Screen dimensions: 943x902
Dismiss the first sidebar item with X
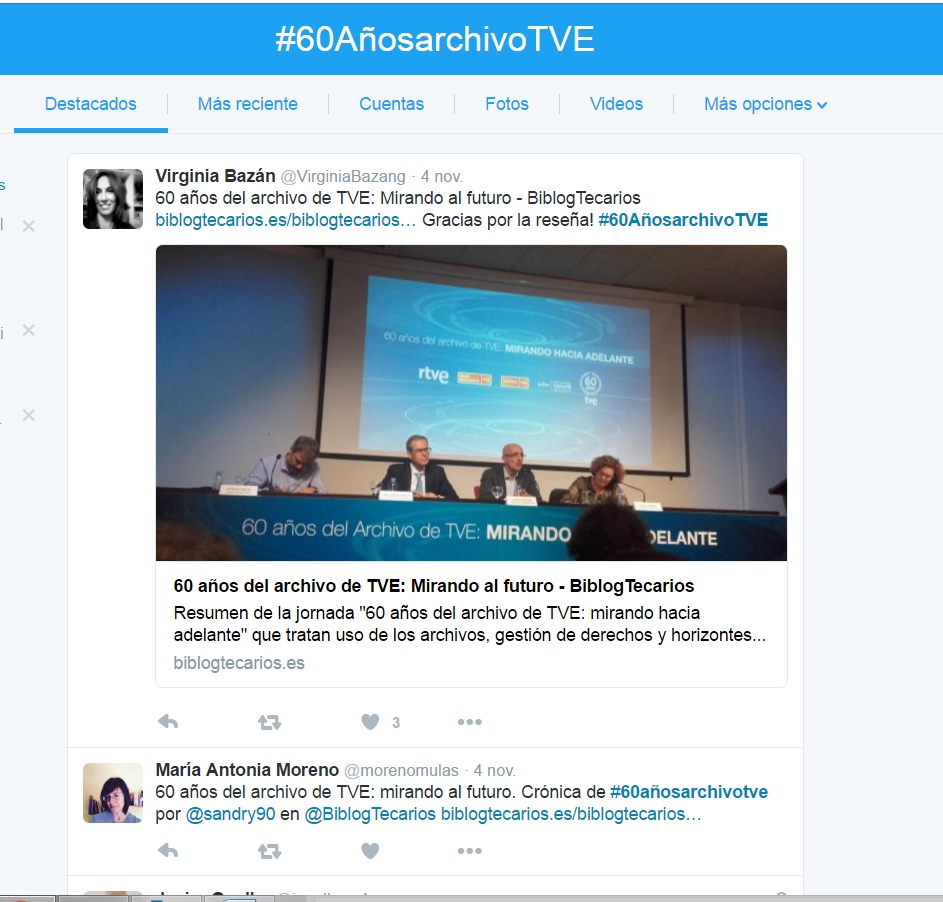(x=28, y=226)
